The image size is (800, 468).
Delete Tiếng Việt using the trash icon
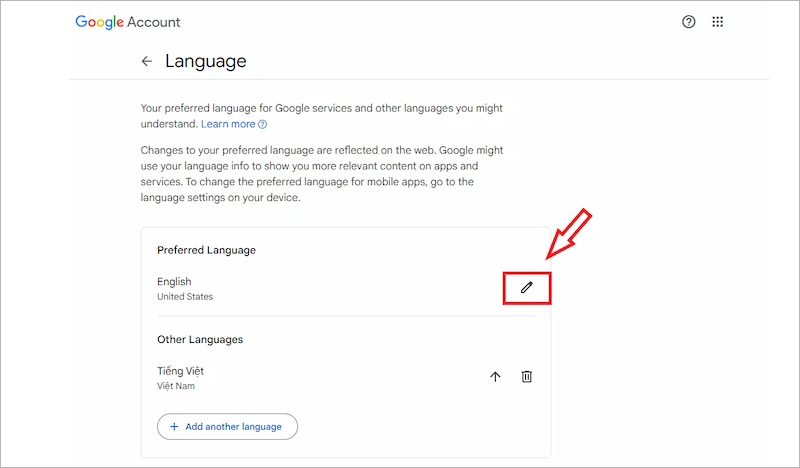coord(527,377)
